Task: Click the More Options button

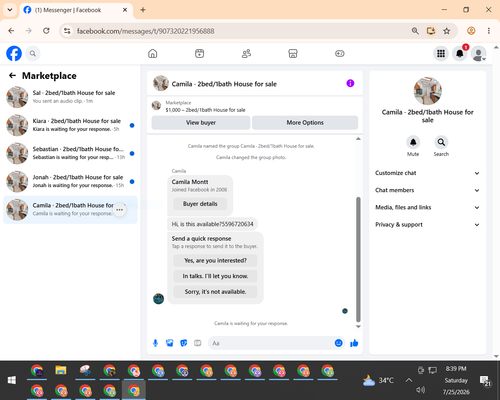Action: tap(305, 123)
